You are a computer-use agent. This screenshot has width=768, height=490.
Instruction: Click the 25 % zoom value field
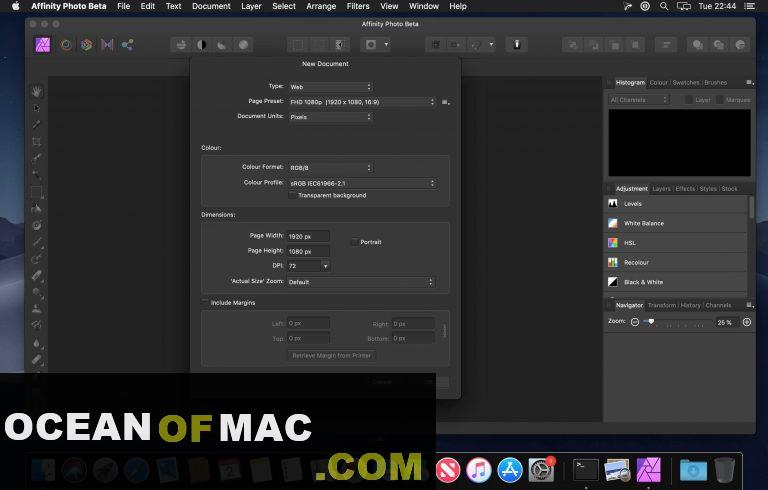pyautogui.click(x=725, y=322)
